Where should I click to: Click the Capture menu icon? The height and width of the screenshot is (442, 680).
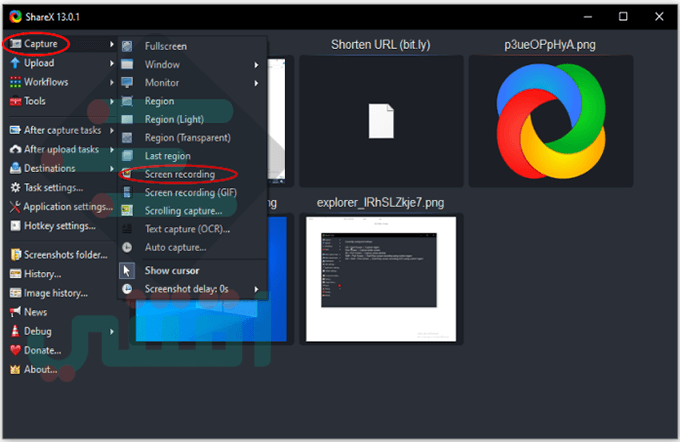click(16, 44)
